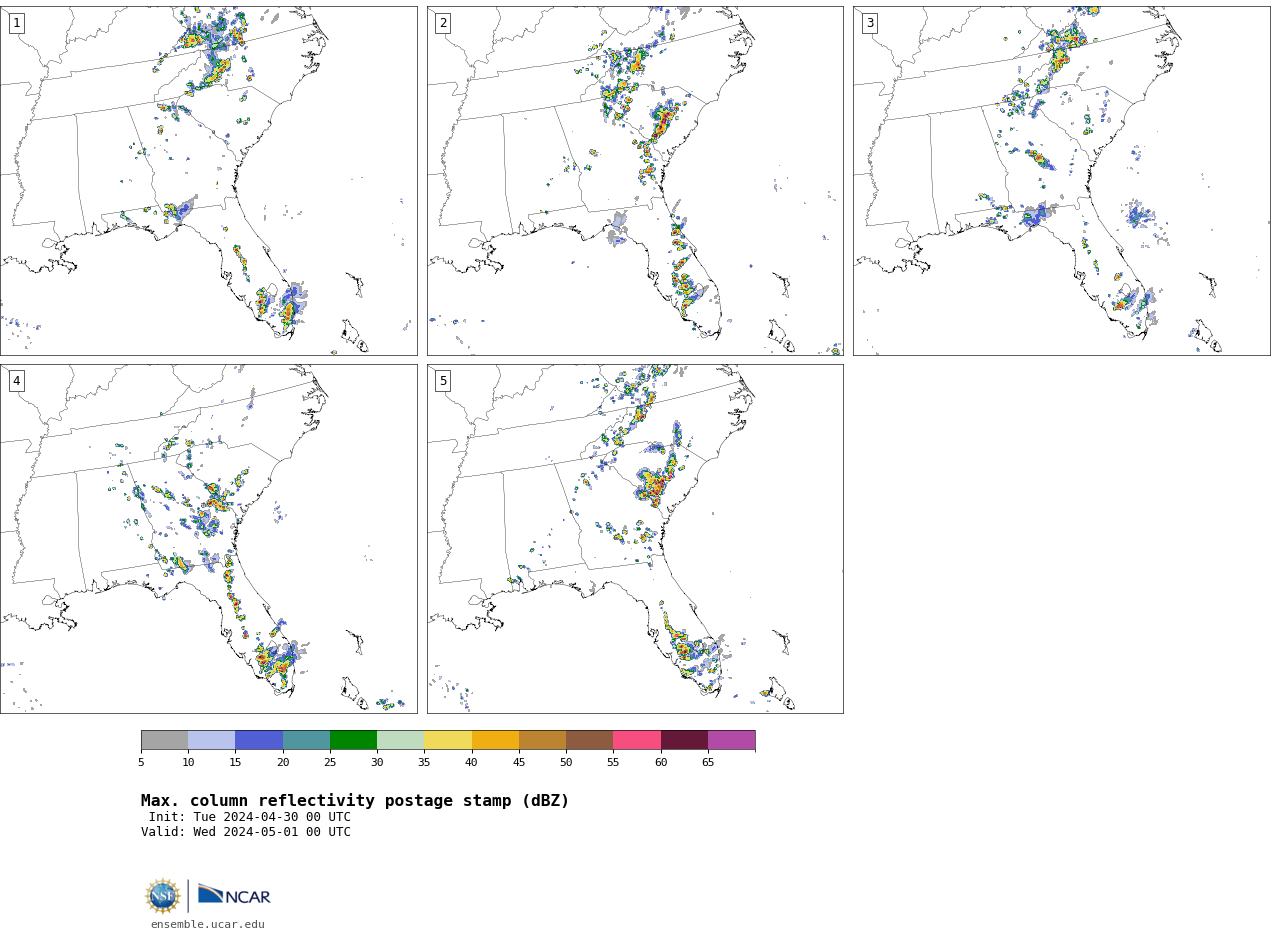Open ensemble member 5 reflectivity map
The height and width of the screenshot is (936, 1280).
click(x=635, y=539)
